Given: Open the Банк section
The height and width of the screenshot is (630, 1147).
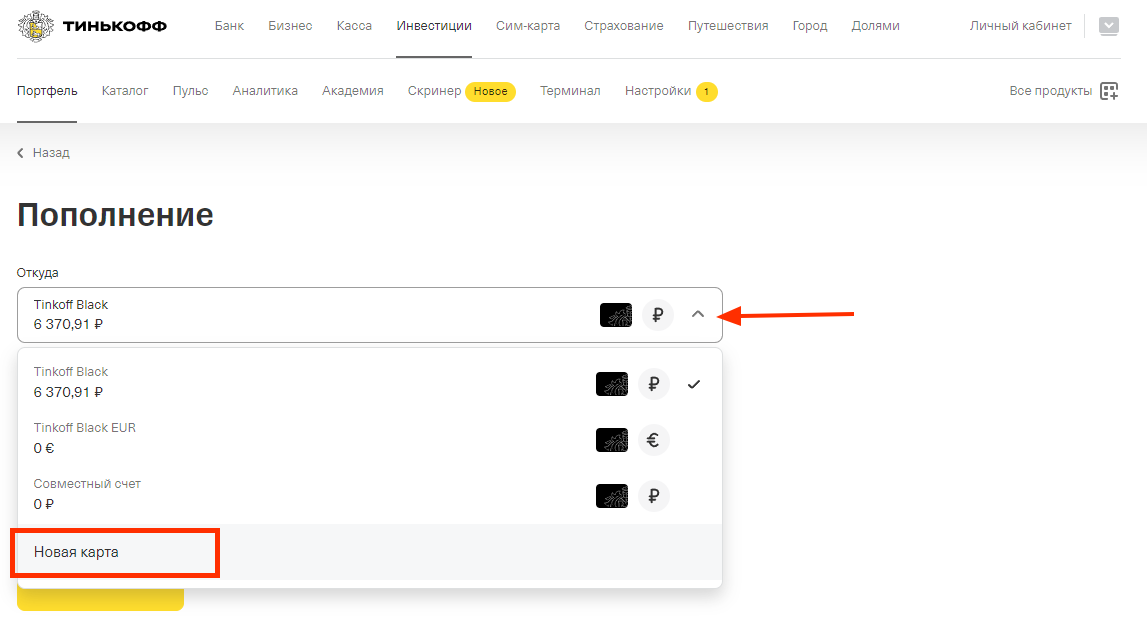Looking at the screenshot, I should point(229,26).
